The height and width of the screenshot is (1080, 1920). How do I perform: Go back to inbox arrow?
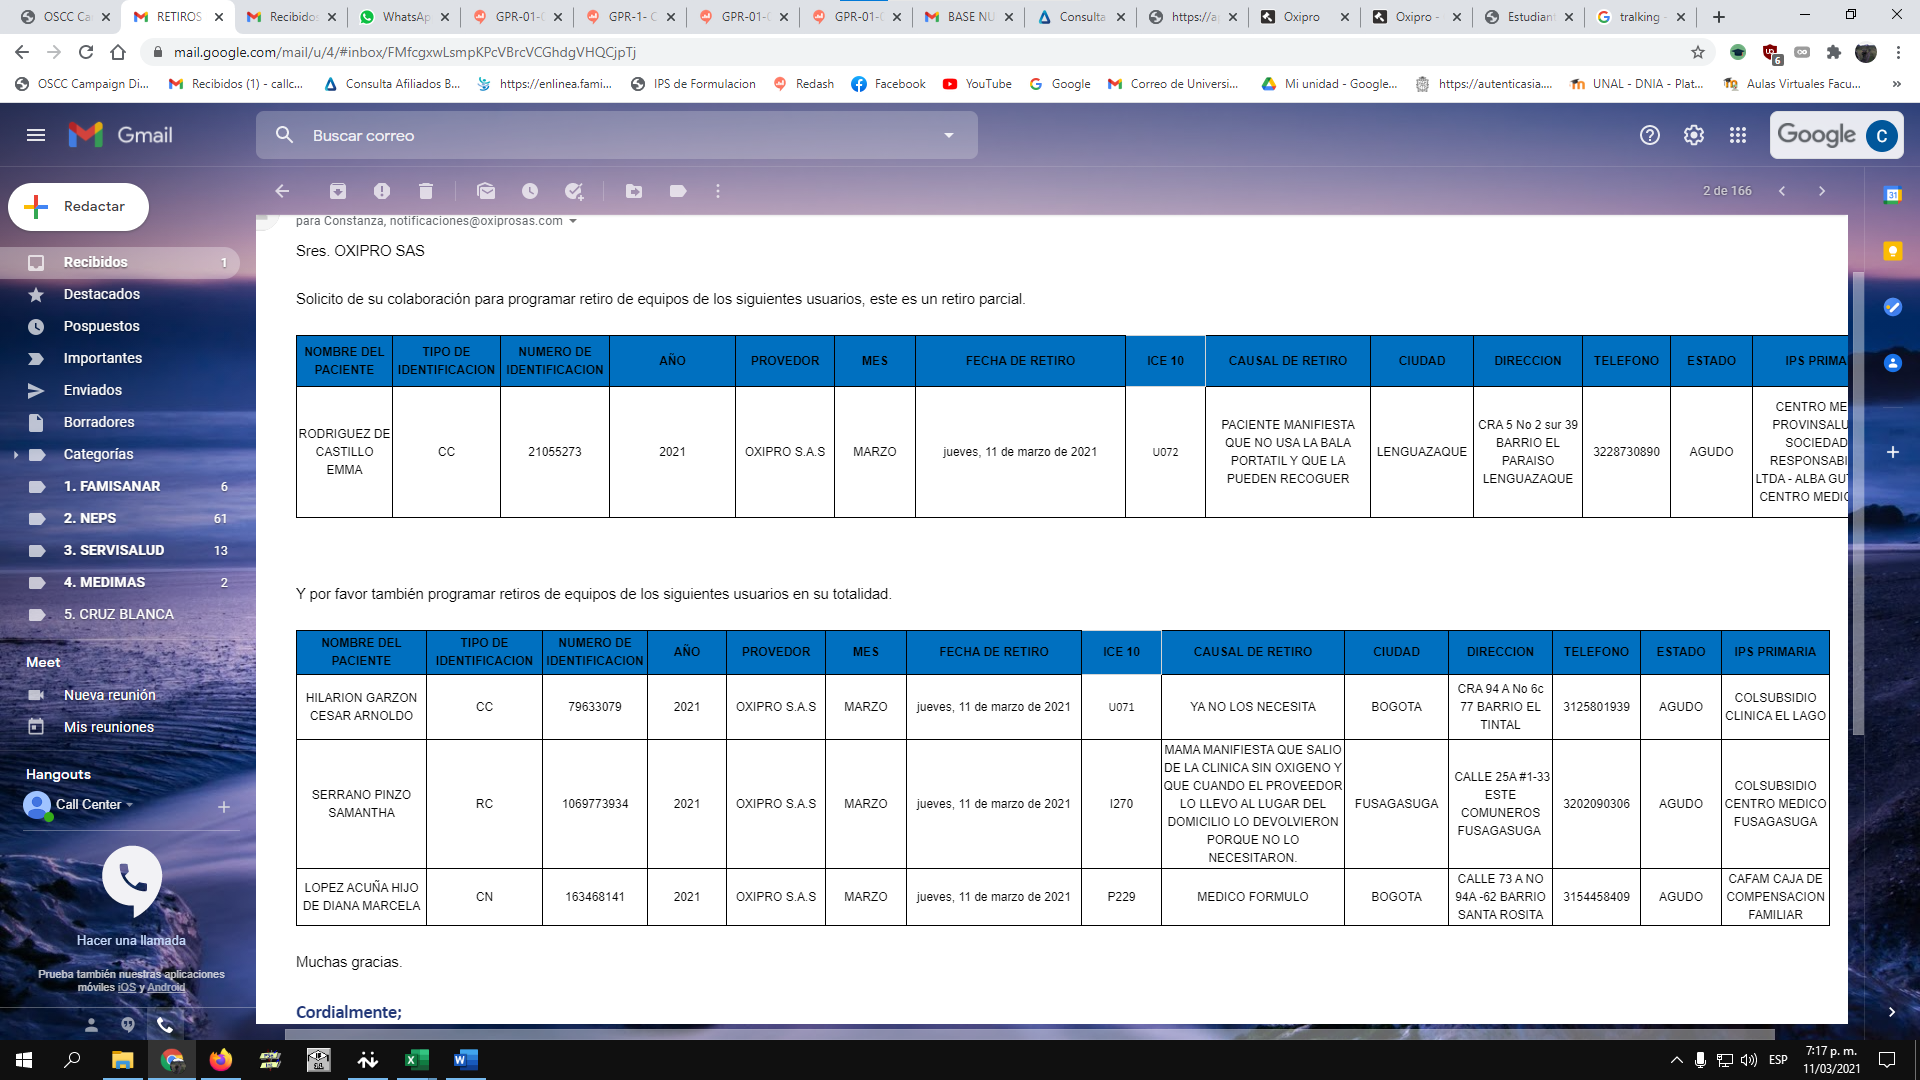[x=282, y=191]
